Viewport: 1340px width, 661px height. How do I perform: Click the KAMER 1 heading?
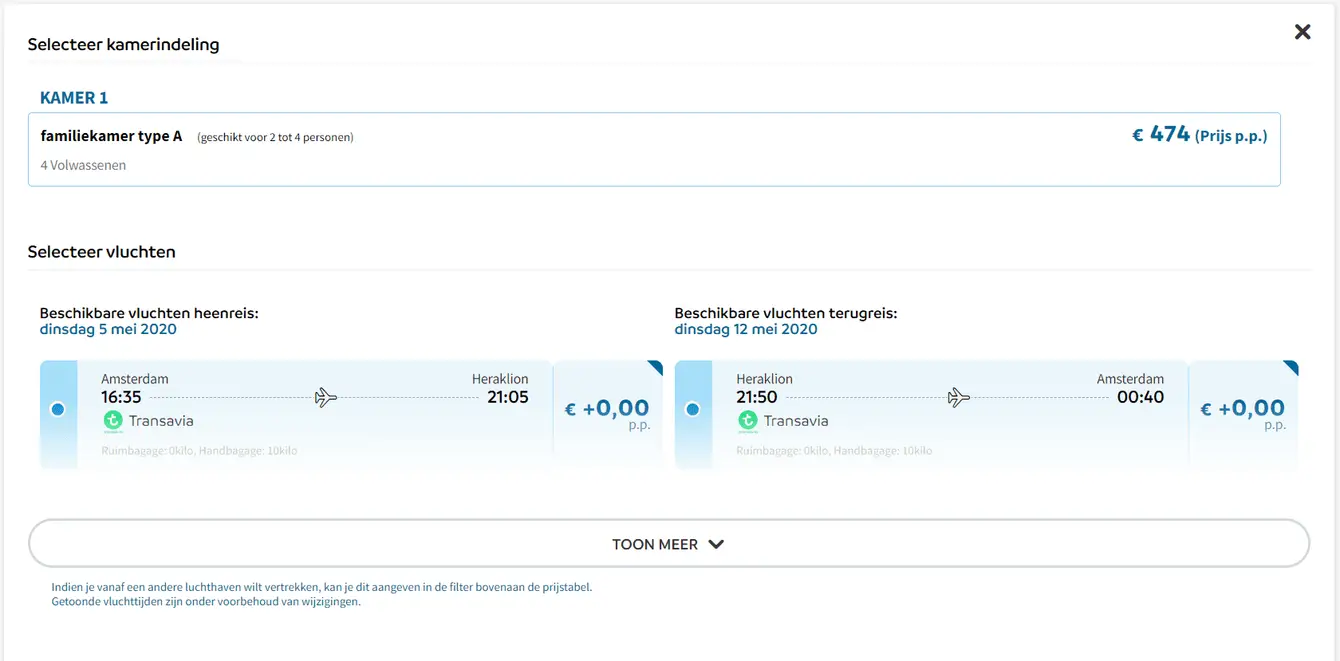click(x=74, y=98)
